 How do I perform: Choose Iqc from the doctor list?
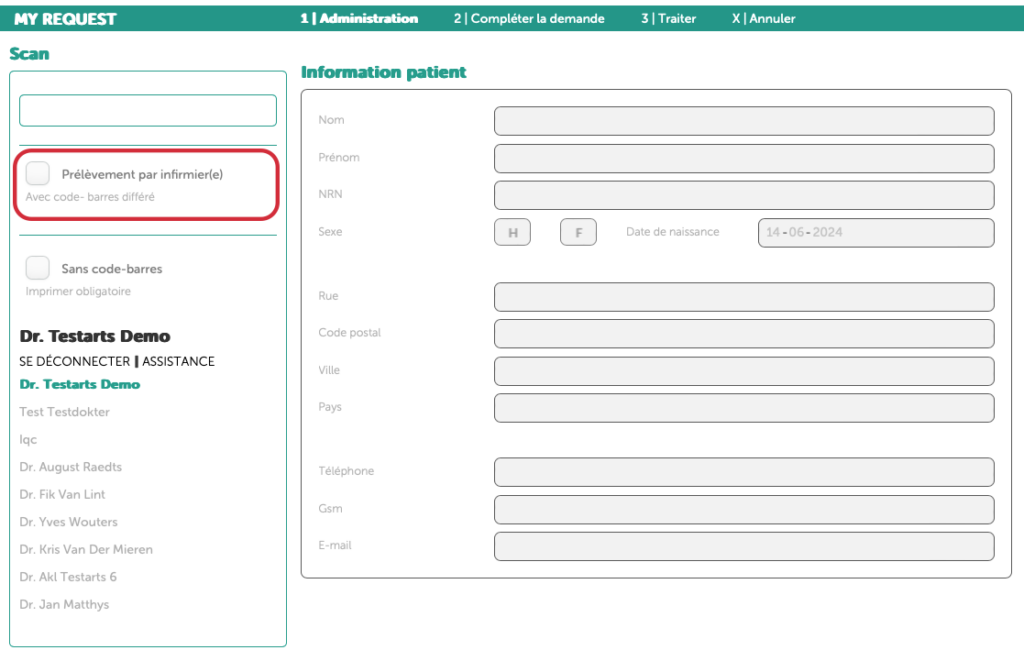tap(28, 439)
